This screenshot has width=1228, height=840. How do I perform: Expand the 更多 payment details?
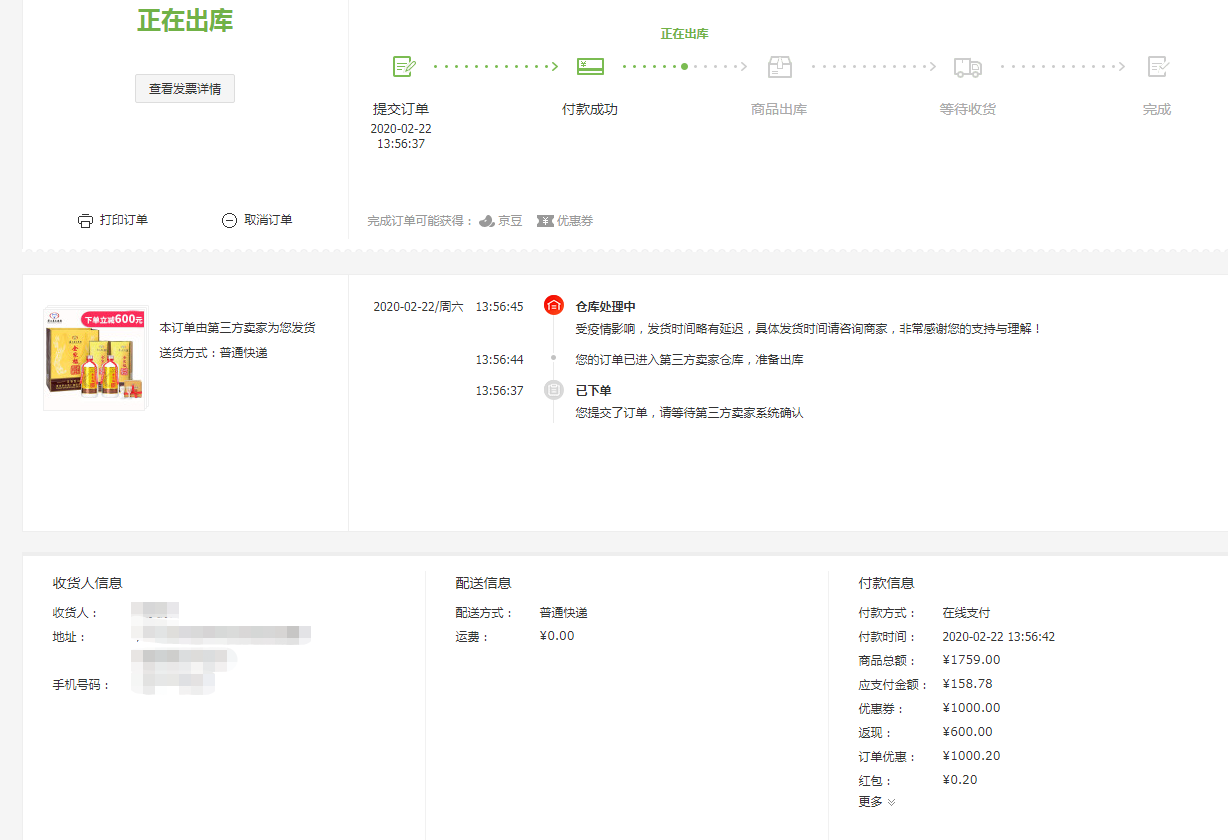click(x=877, y=802)
